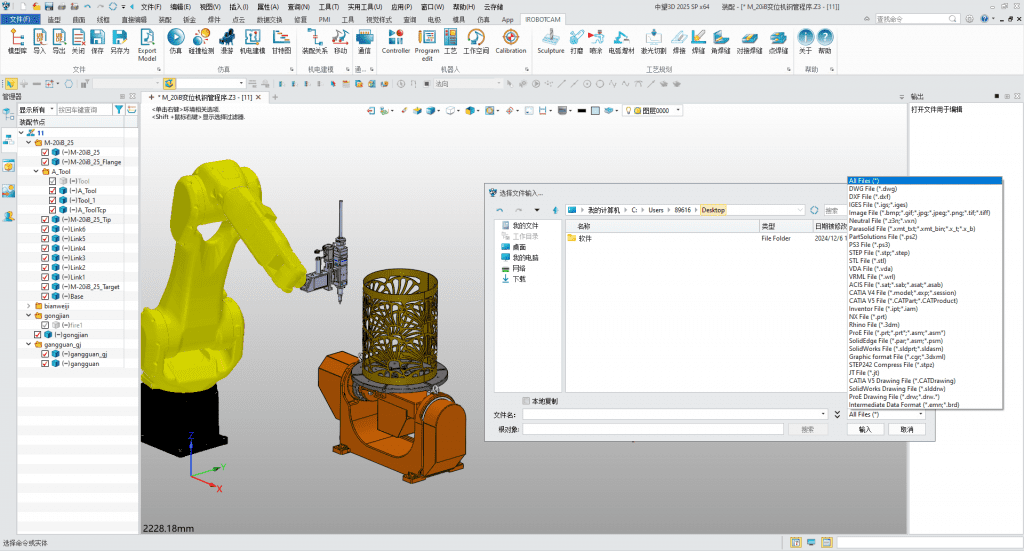The height and width of the screenshot is (551, 1024).
Task: Uncheck the Link6 visibility checkbox
Action: point(45,229)
